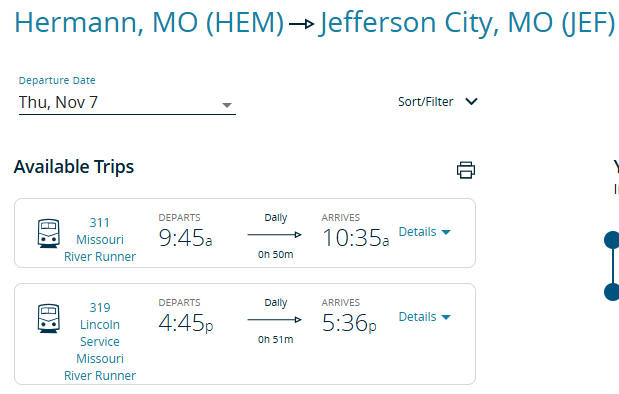
Task: Click the train icon for trip 311
Action: tap(49, 233)
